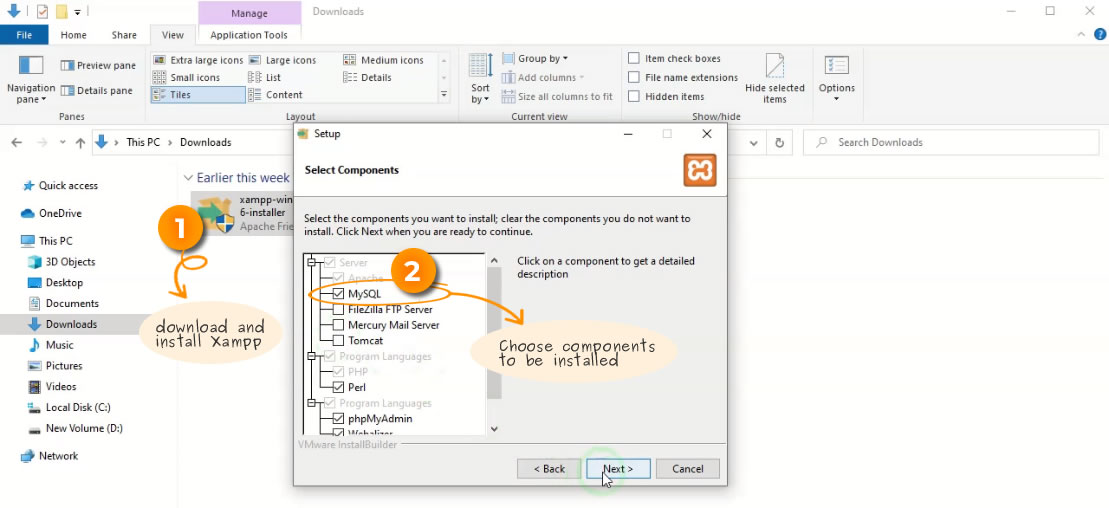The image size is (1109, 508).
Task: Cancel the XAMPP setup
Action: [687, 468]
